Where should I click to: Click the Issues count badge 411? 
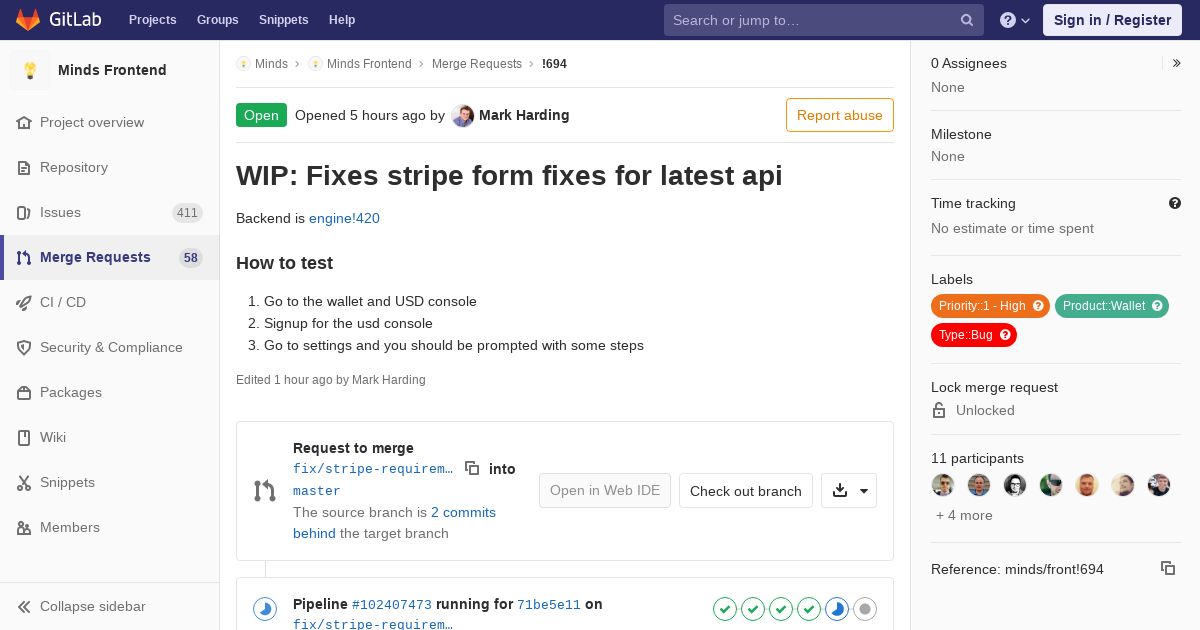(x=187, y=213)
